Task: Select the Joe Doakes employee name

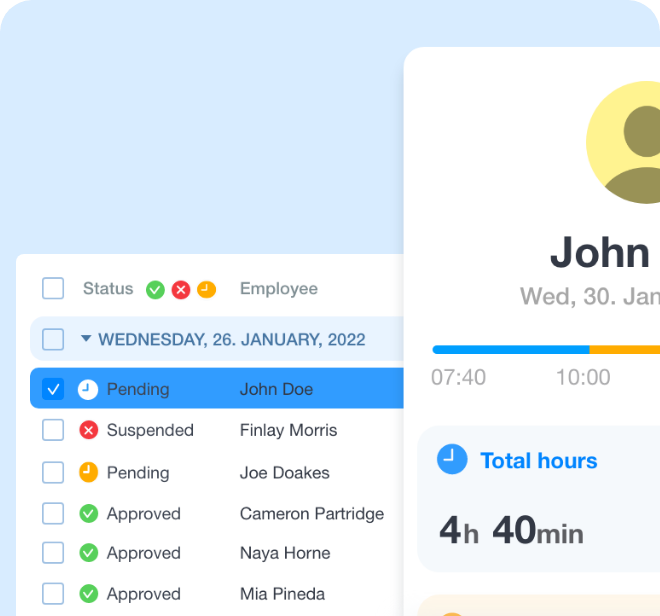Action: pyautogui.click(x=285, y=473)
